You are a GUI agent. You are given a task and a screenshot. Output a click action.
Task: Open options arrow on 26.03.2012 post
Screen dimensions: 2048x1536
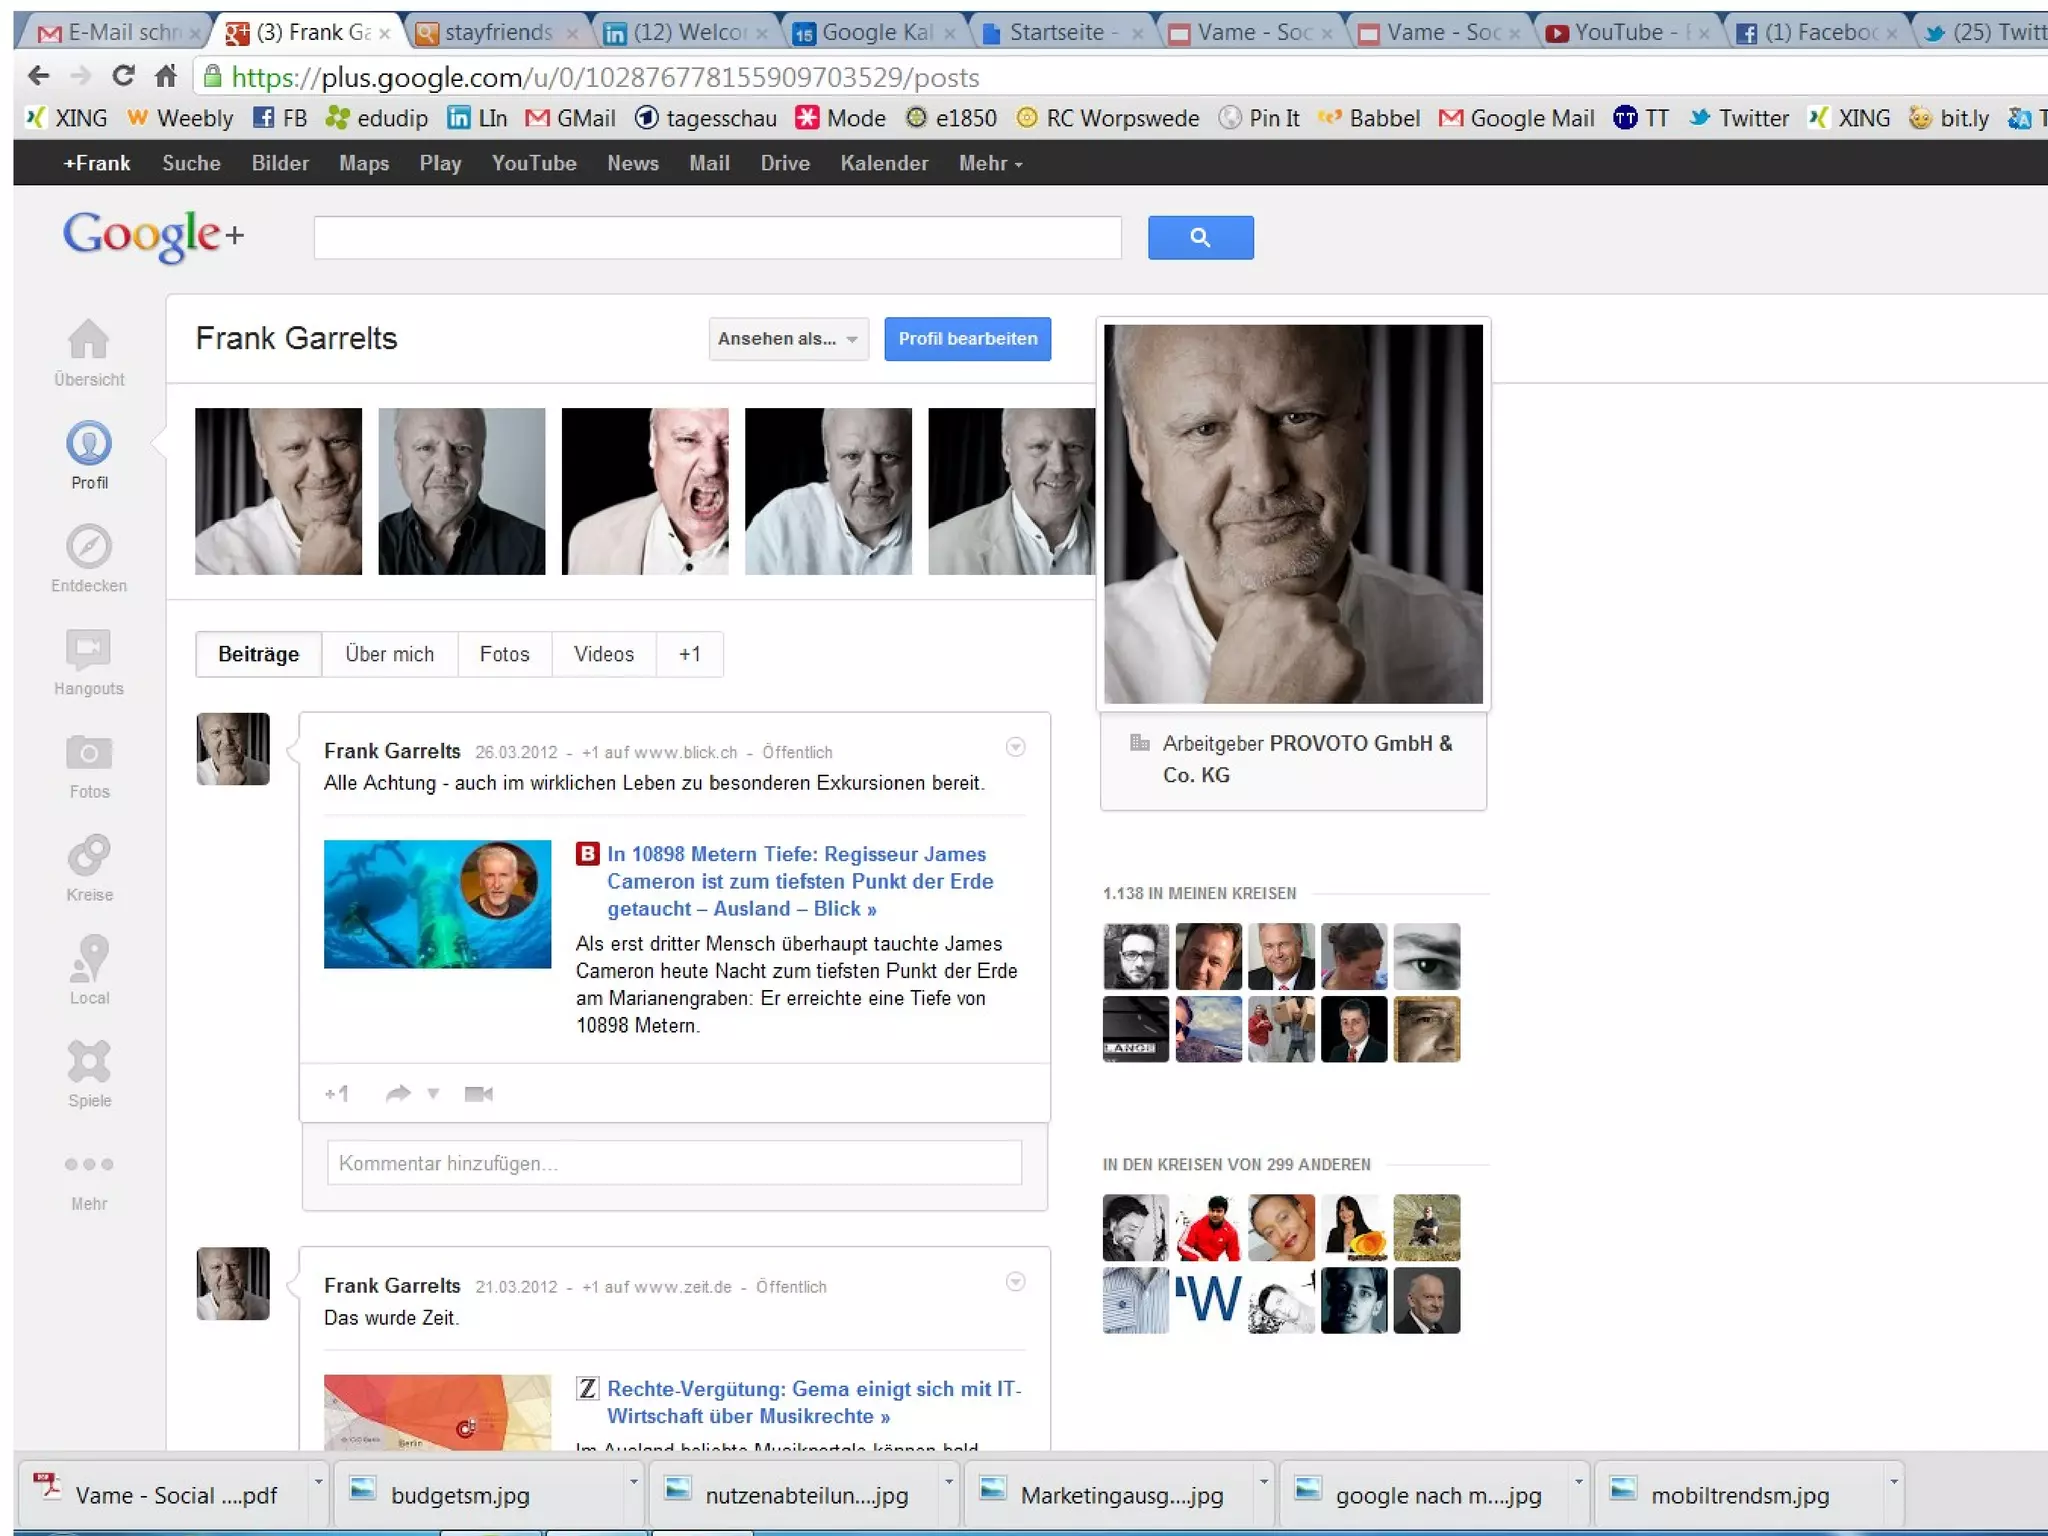coord(1015,748)
